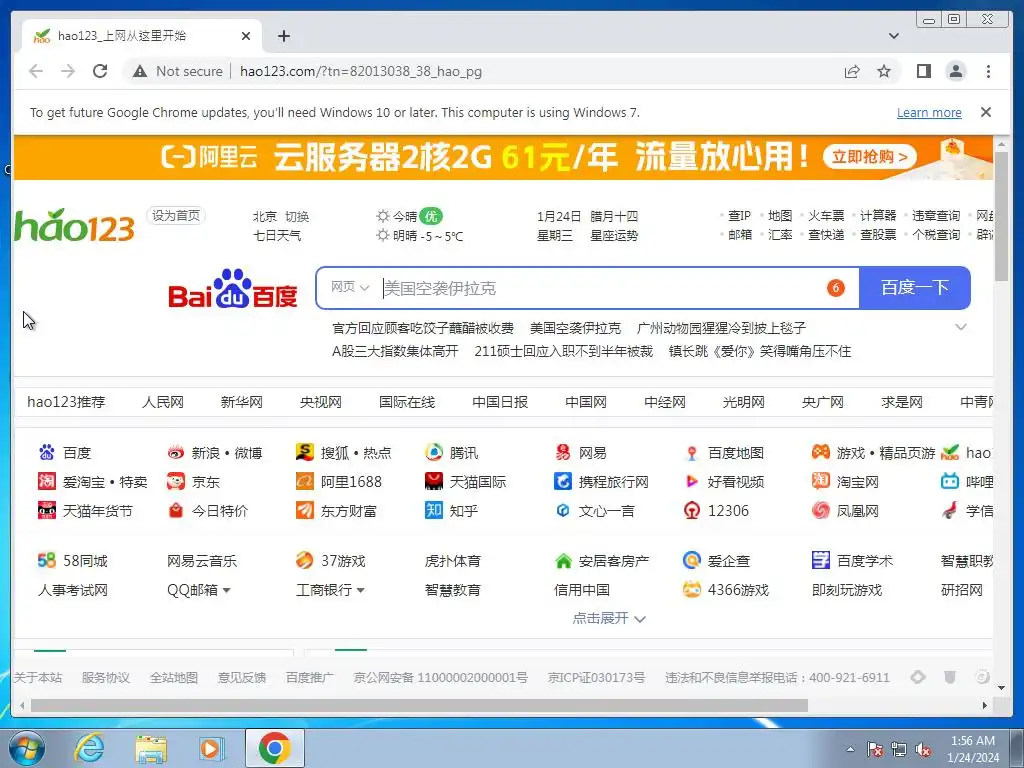Dismiss the Chrome update notice bar
The image size is (1024, 768).
pyautogui.click(x=985, y=112)
